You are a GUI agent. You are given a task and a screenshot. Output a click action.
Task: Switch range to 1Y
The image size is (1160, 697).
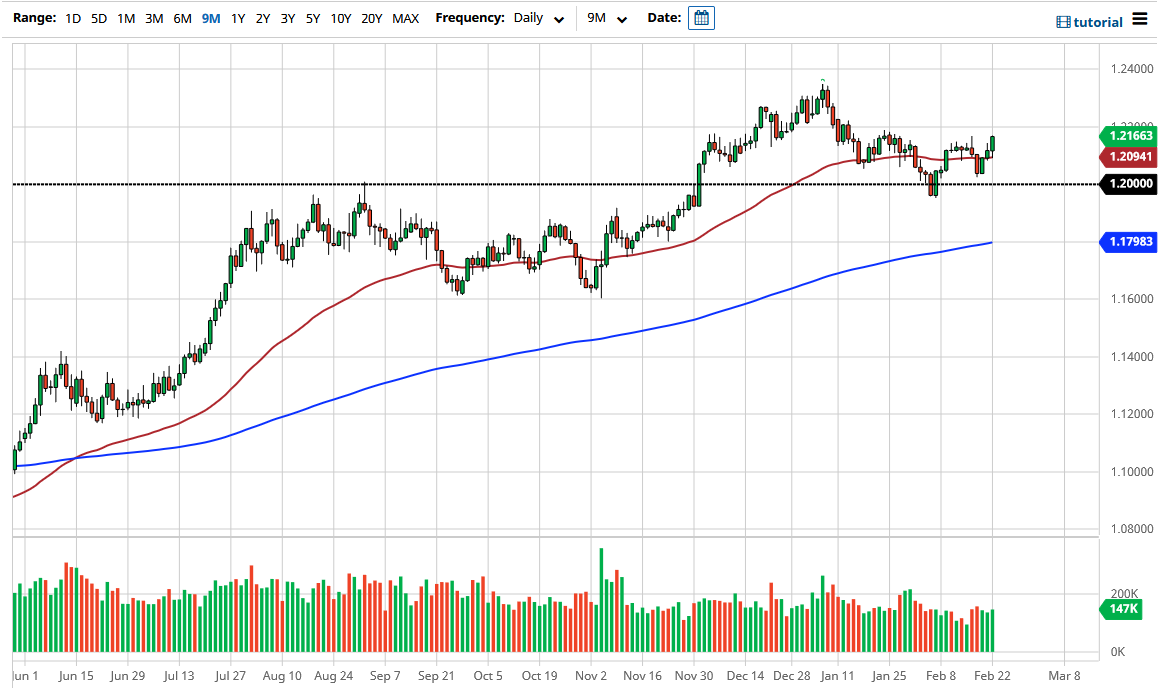(237, 18)
